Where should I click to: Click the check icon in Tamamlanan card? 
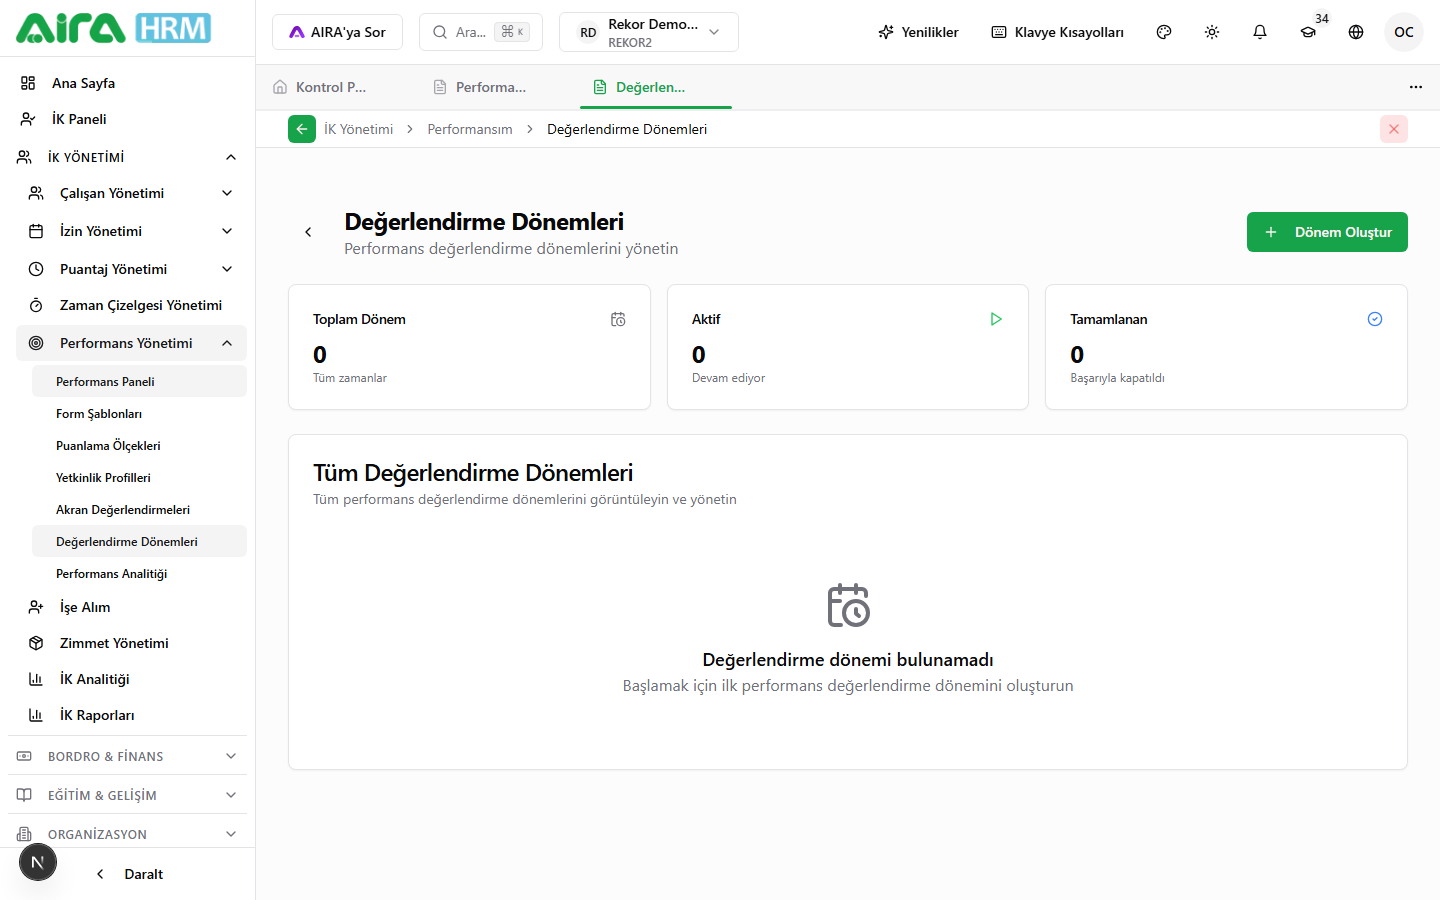coord(1375,319)
